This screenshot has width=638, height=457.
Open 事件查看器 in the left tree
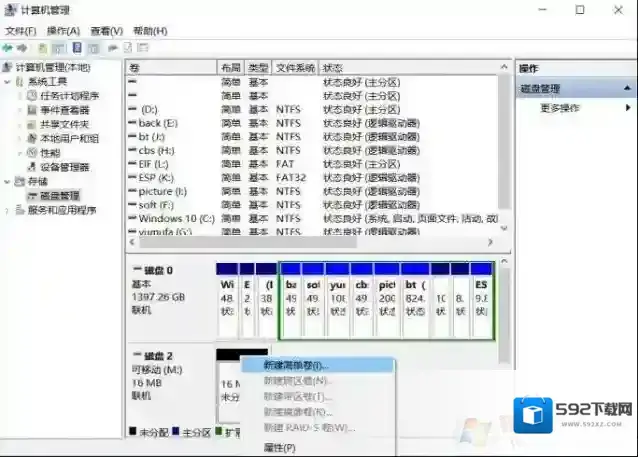[64, 110]
